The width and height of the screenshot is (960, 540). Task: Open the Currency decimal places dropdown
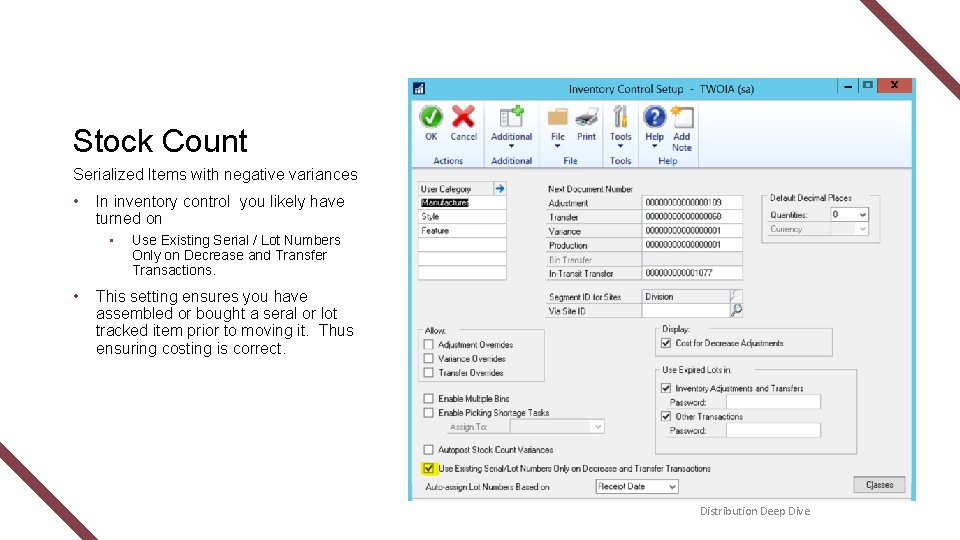[x=862, y=229]
